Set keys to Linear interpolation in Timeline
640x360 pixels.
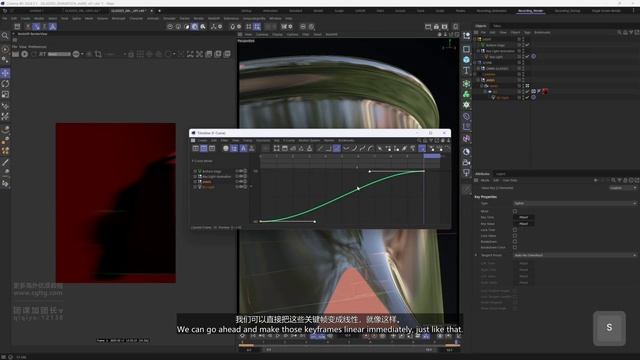click(320, 148)
